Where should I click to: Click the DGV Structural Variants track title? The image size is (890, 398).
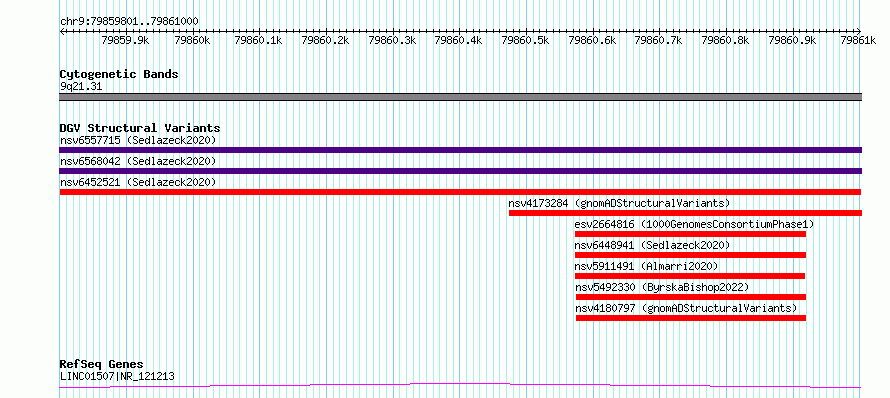[x=140, y=128]
